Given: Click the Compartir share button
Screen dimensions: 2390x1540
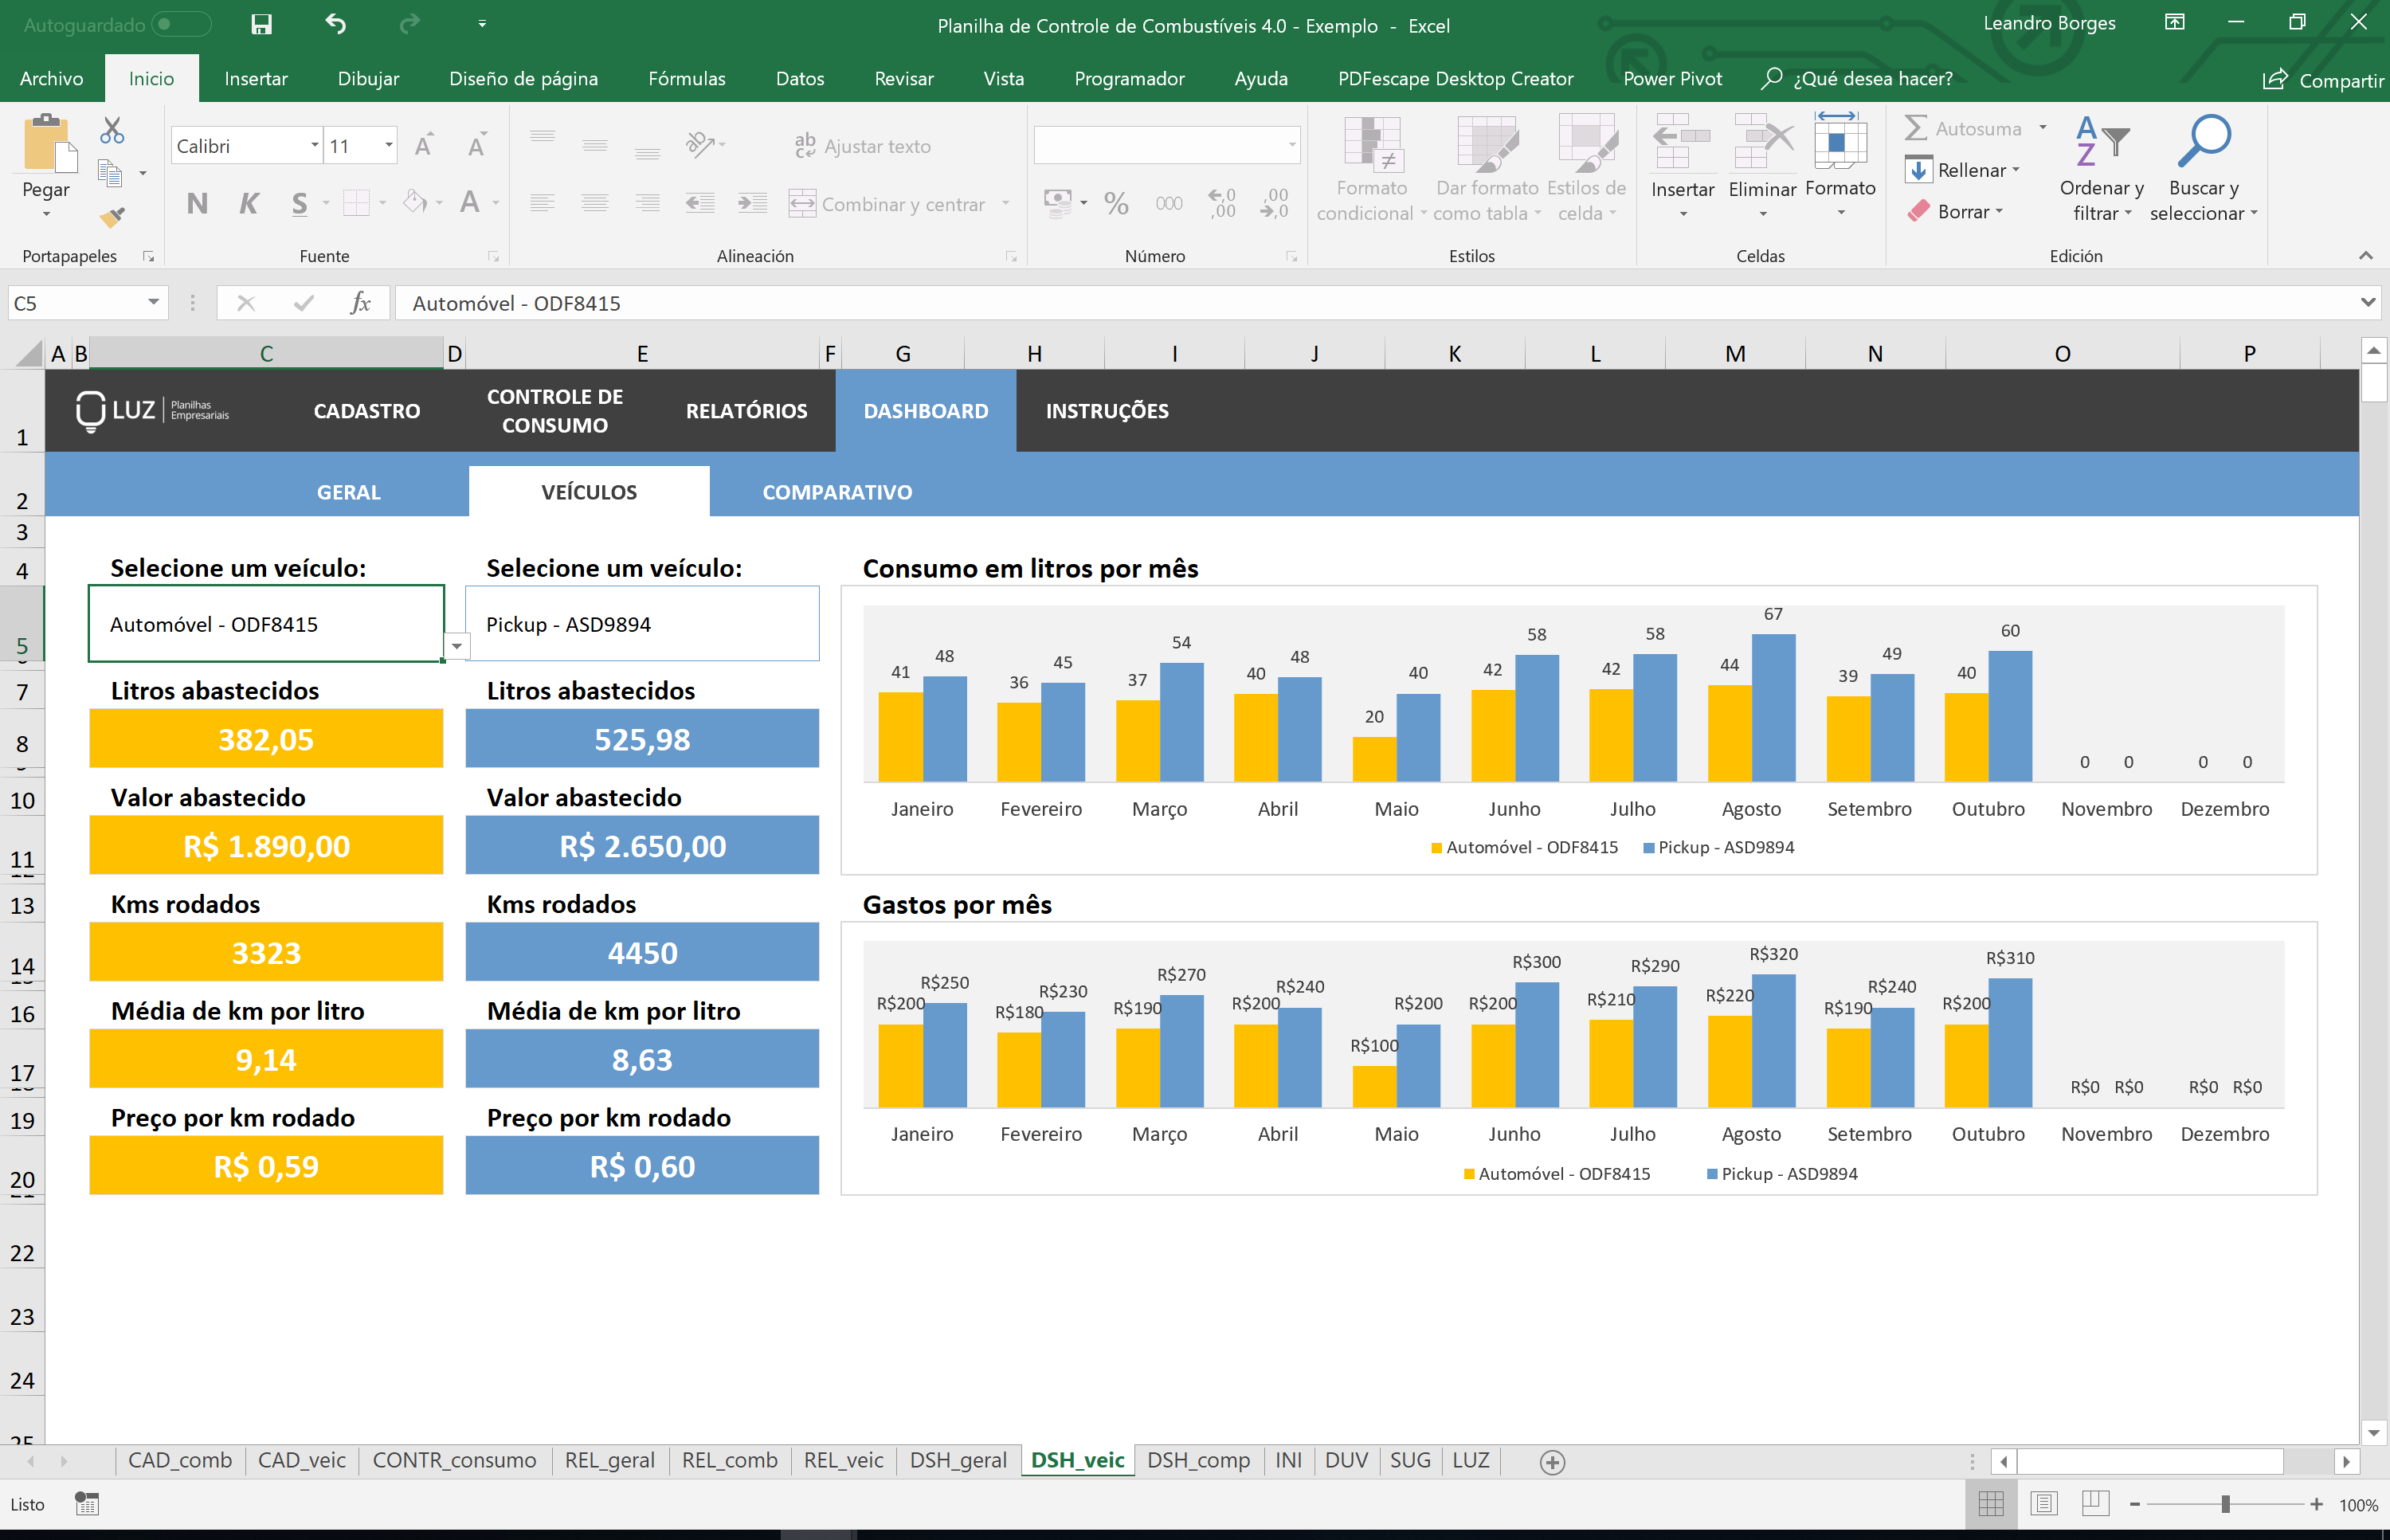Looking at the screenshot, I should point(2324,80).
